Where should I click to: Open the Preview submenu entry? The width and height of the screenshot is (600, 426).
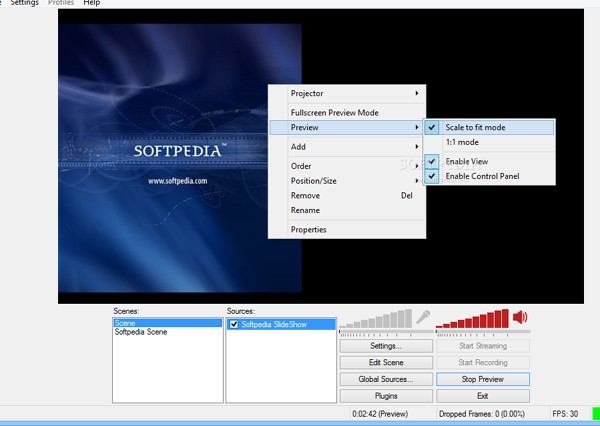tap(347, 127)
